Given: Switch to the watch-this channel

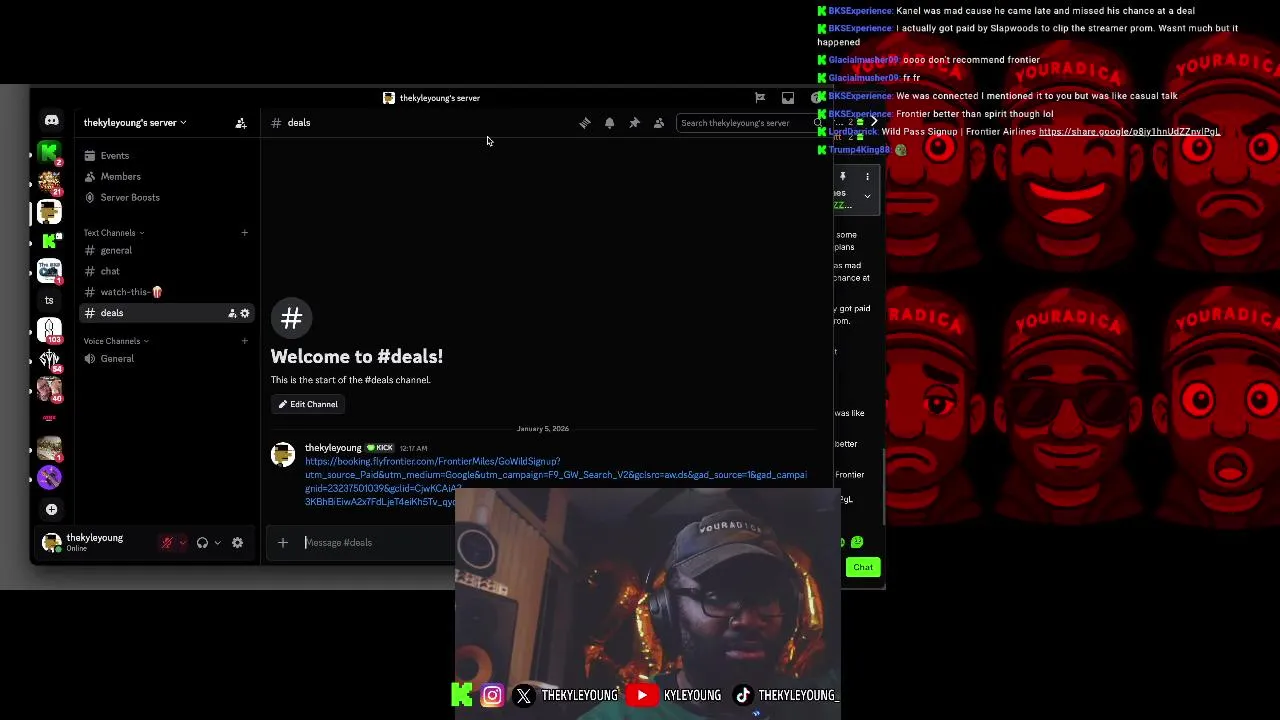Looking at the screenshot, I should point(167,292).
